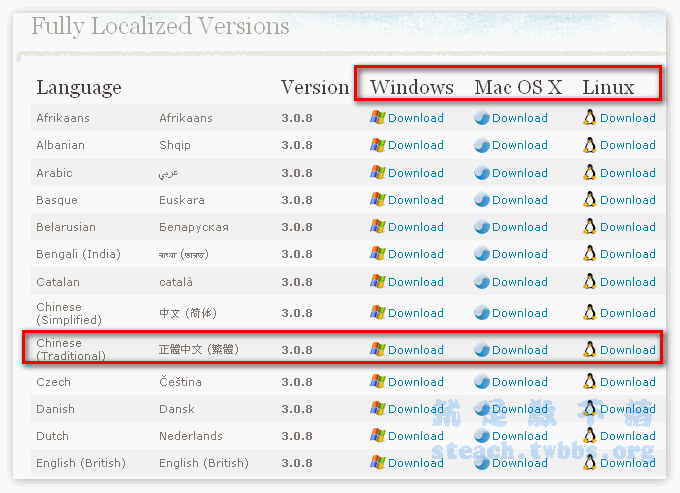Download Chinese (Simplified) for Windows
Screen dimensions: 680x493
coord(415,313)
